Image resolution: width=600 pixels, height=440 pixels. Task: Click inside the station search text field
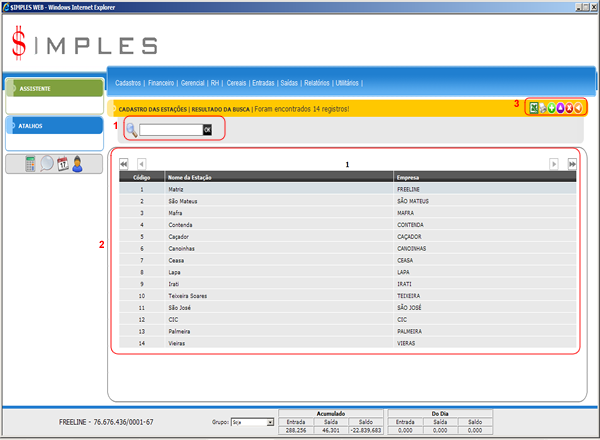pyautogui.click(x=170, y=129)
